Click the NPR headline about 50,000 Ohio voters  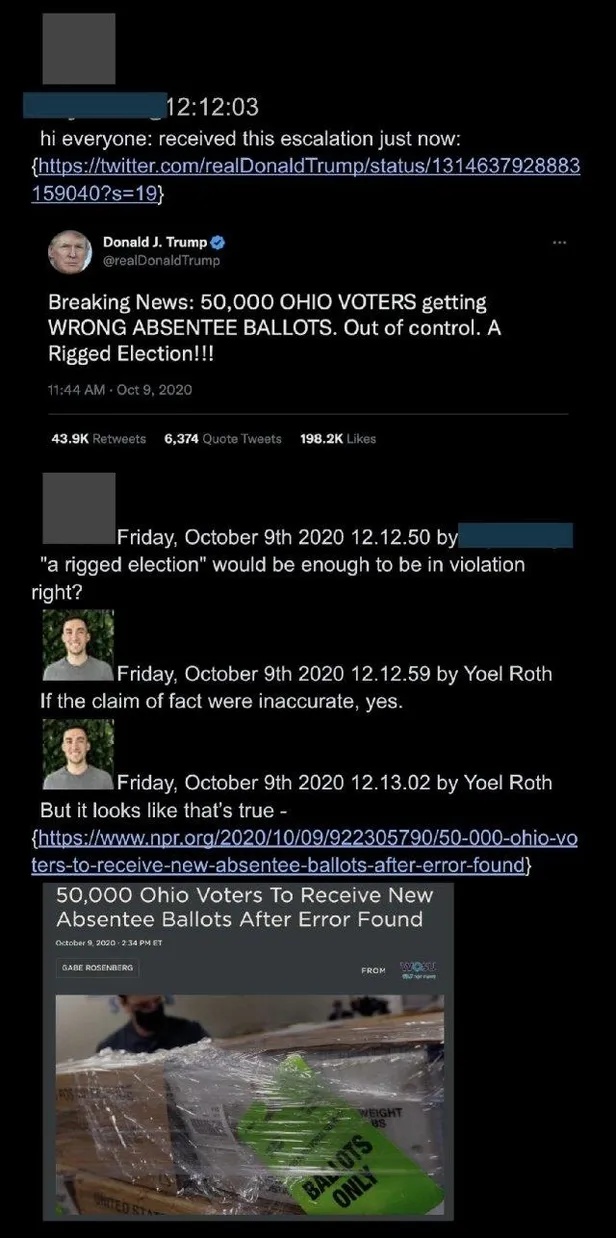(x=239, y=906)
